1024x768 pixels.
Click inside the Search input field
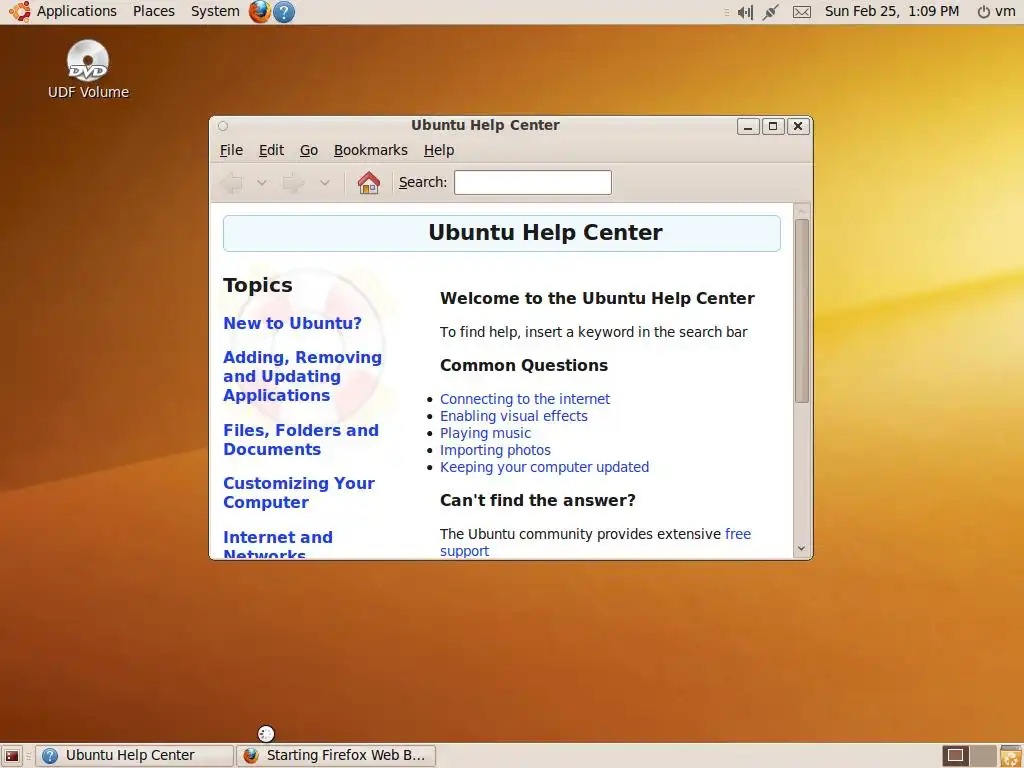click(x=533, y=182)
